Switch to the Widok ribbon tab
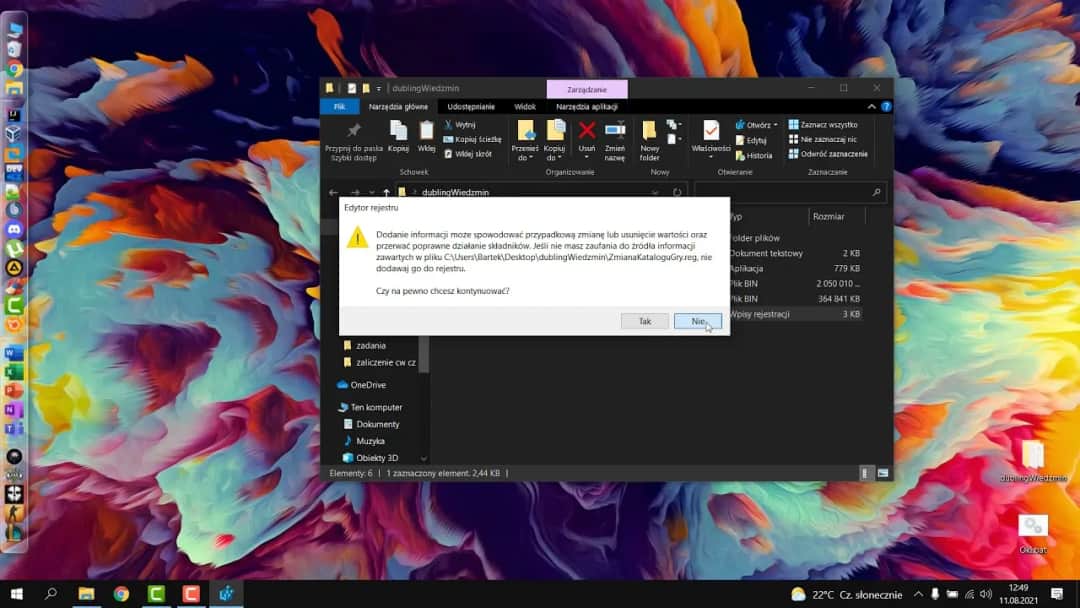This screenshot has width=1080, height=608. coord(525,106)
